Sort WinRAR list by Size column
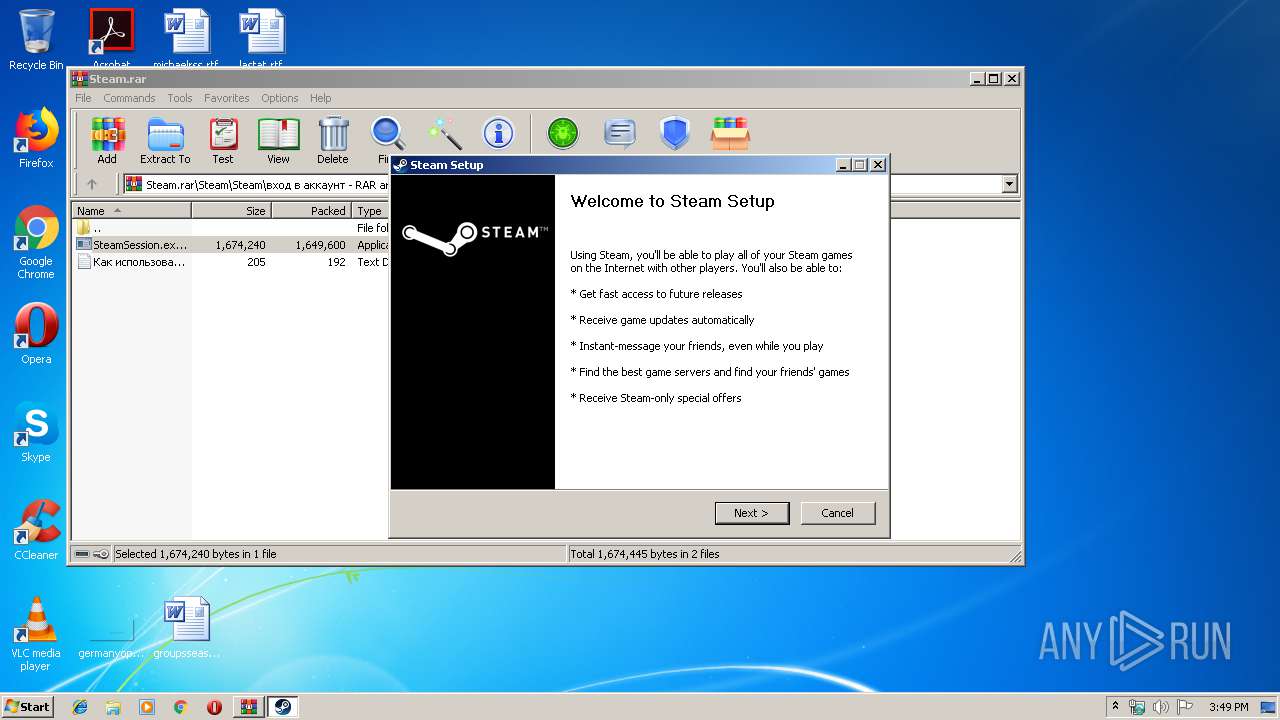Screen dimensions: 1280x720 (231, 211)
